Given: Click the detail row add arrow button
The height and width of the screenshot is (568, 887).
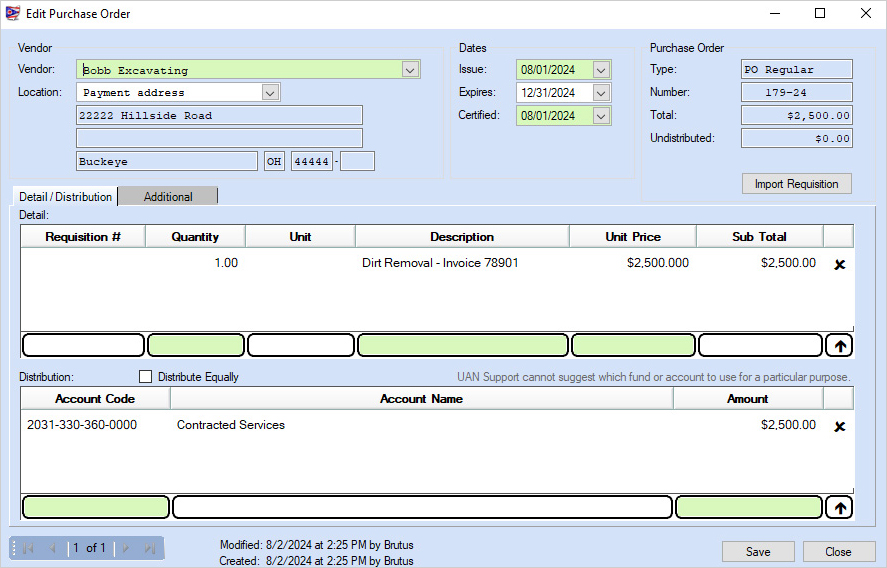Looking at the screenshot, I should [x=840, y=346].
